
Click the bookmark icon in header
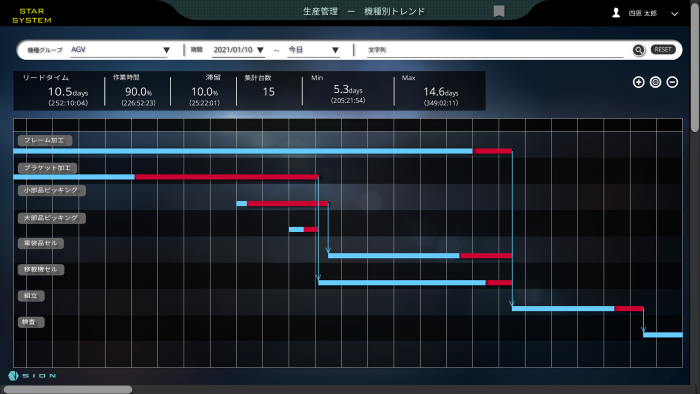499,11
